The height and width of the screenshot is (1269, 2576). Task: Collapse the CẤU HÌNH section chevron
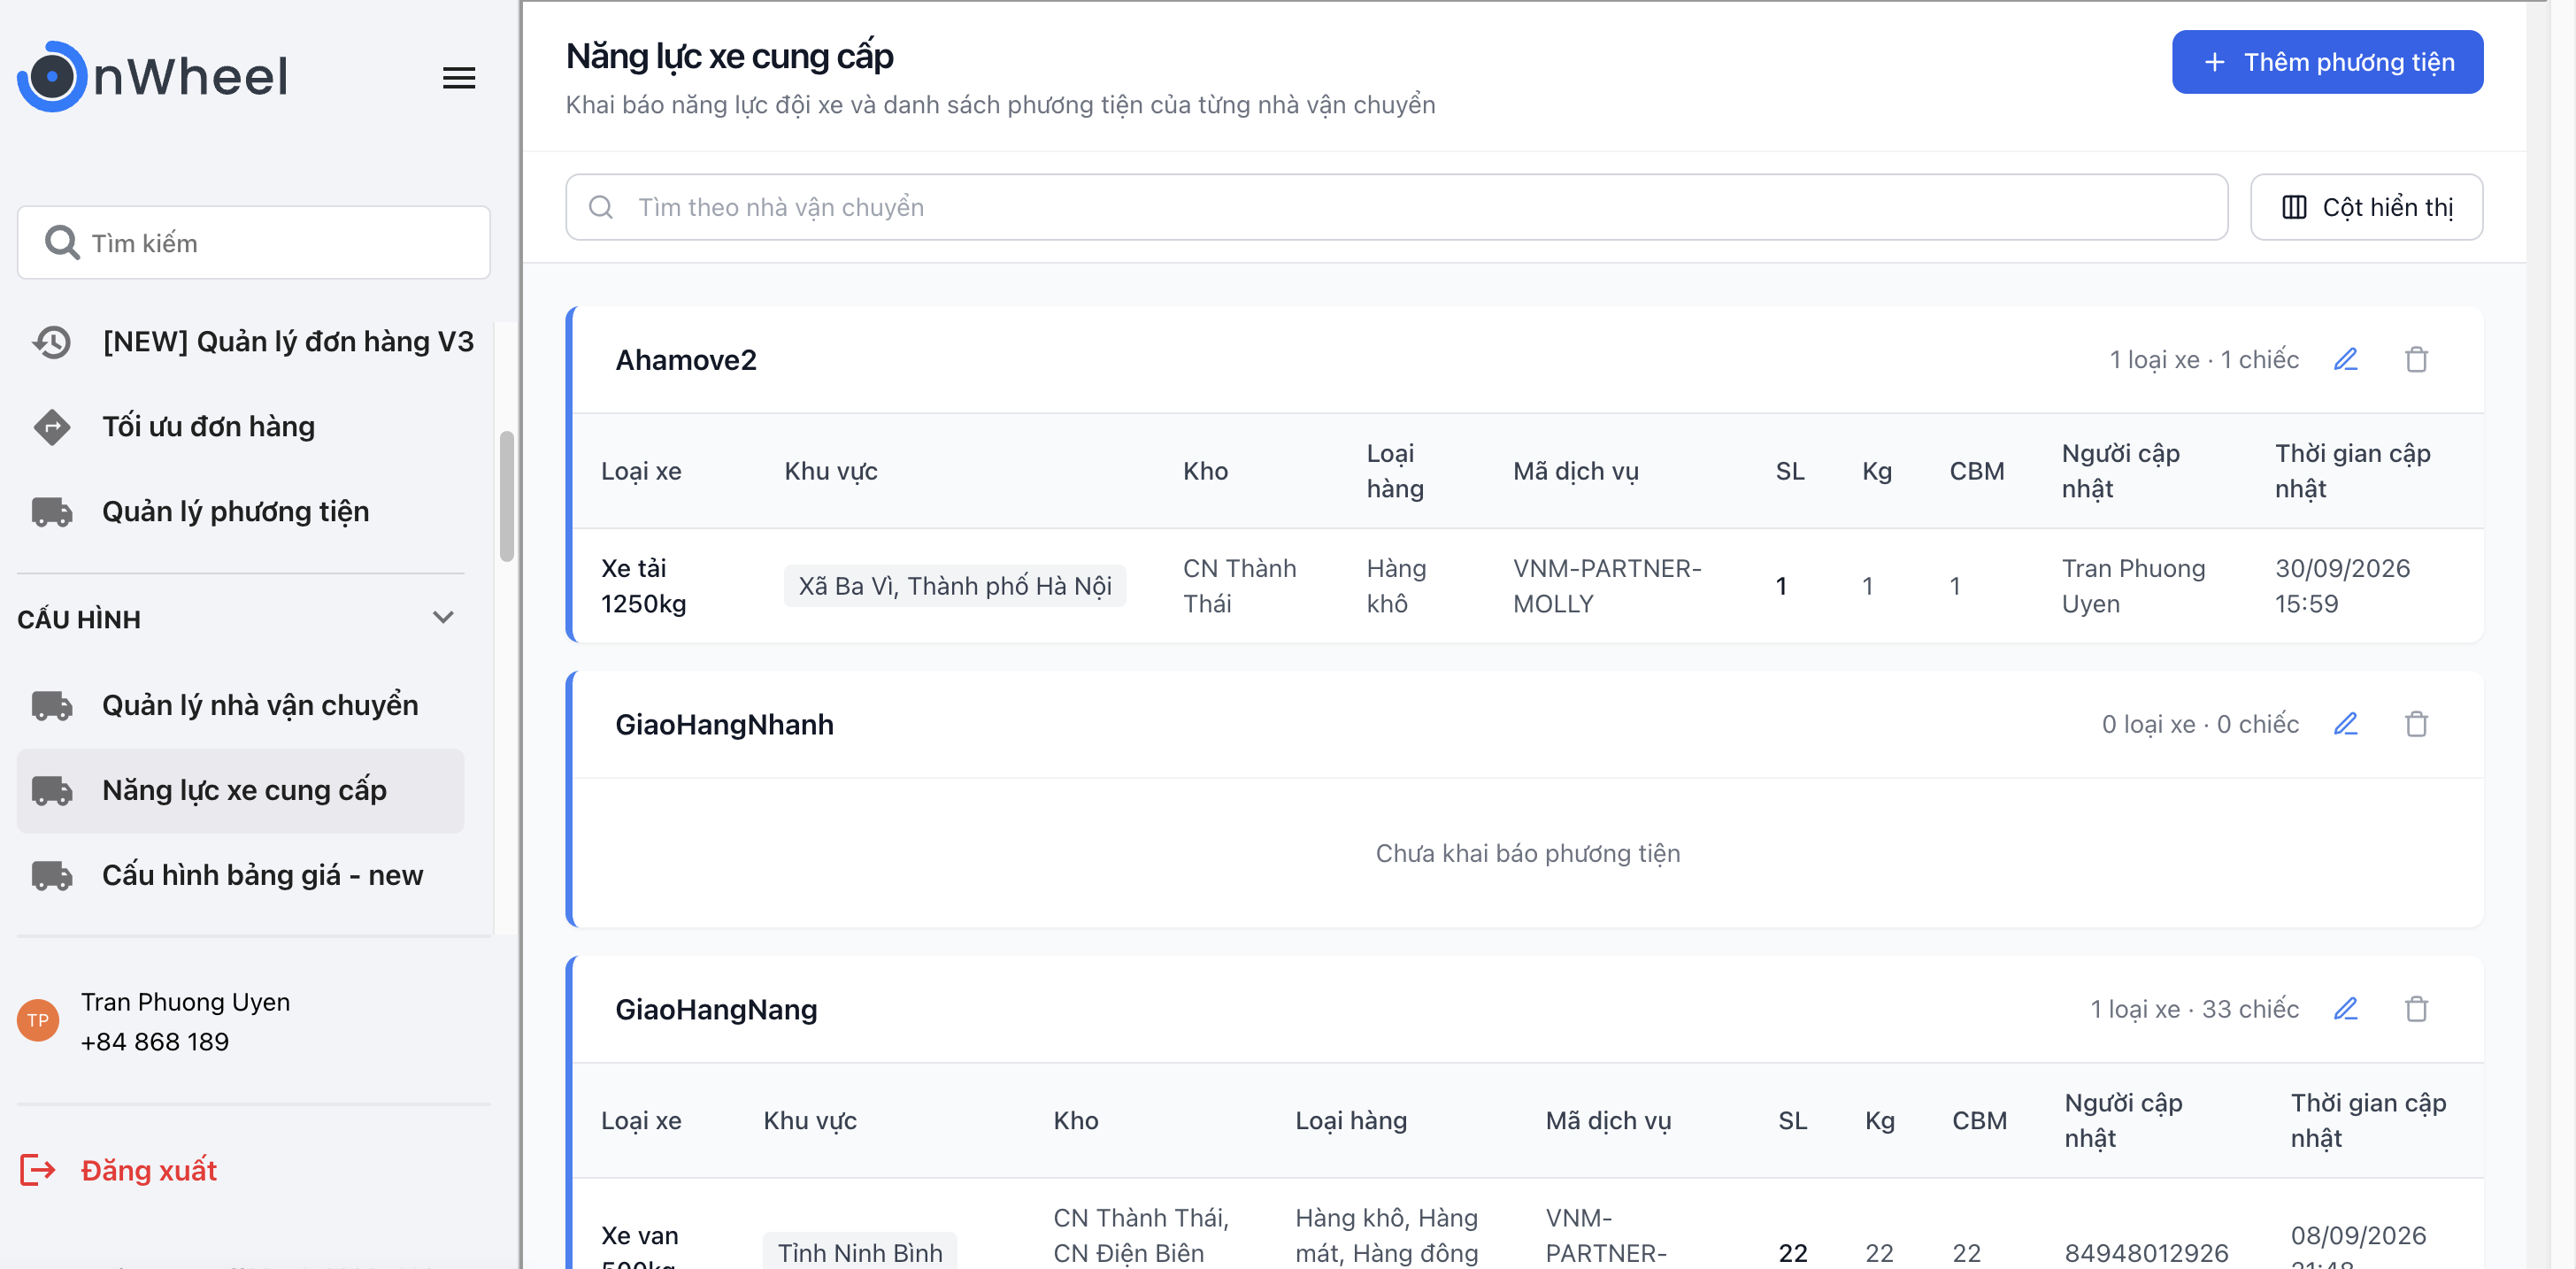point(443,617)
